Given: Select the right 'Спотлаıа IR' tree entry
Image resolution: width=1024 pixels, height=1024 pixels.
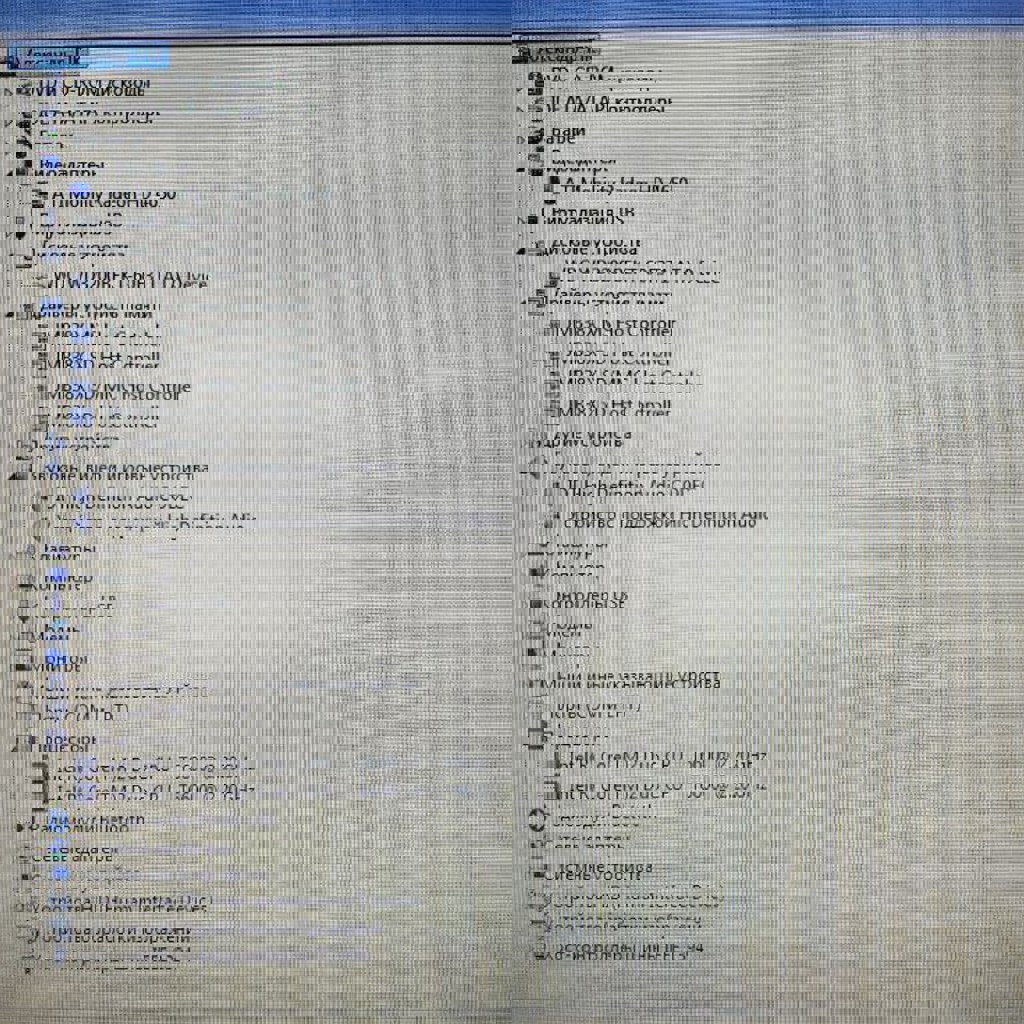Looking at the screenshot, I should (x=588, y=213).
